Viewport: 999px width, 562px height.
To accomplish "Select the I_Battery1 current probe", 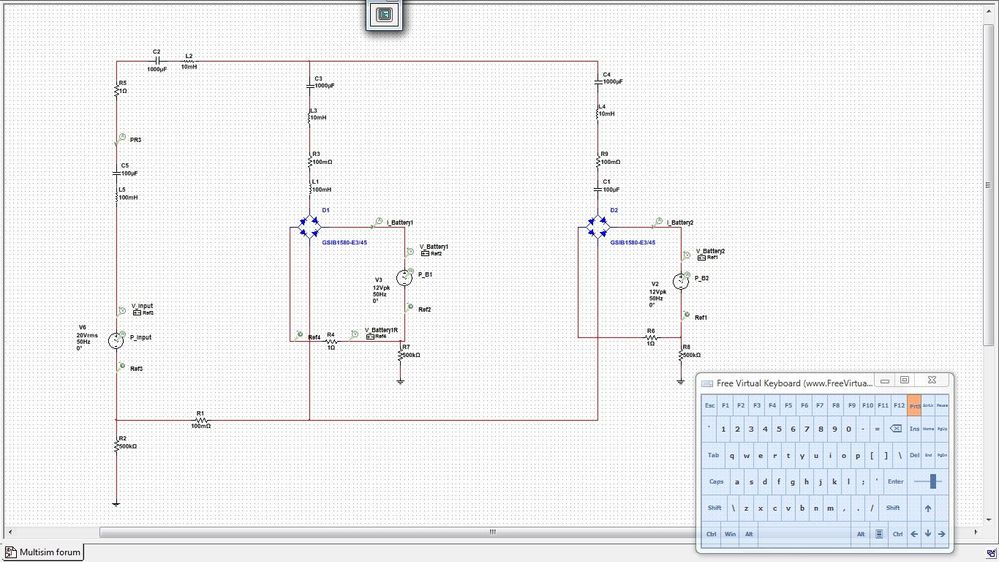I will tap(377, 222).
